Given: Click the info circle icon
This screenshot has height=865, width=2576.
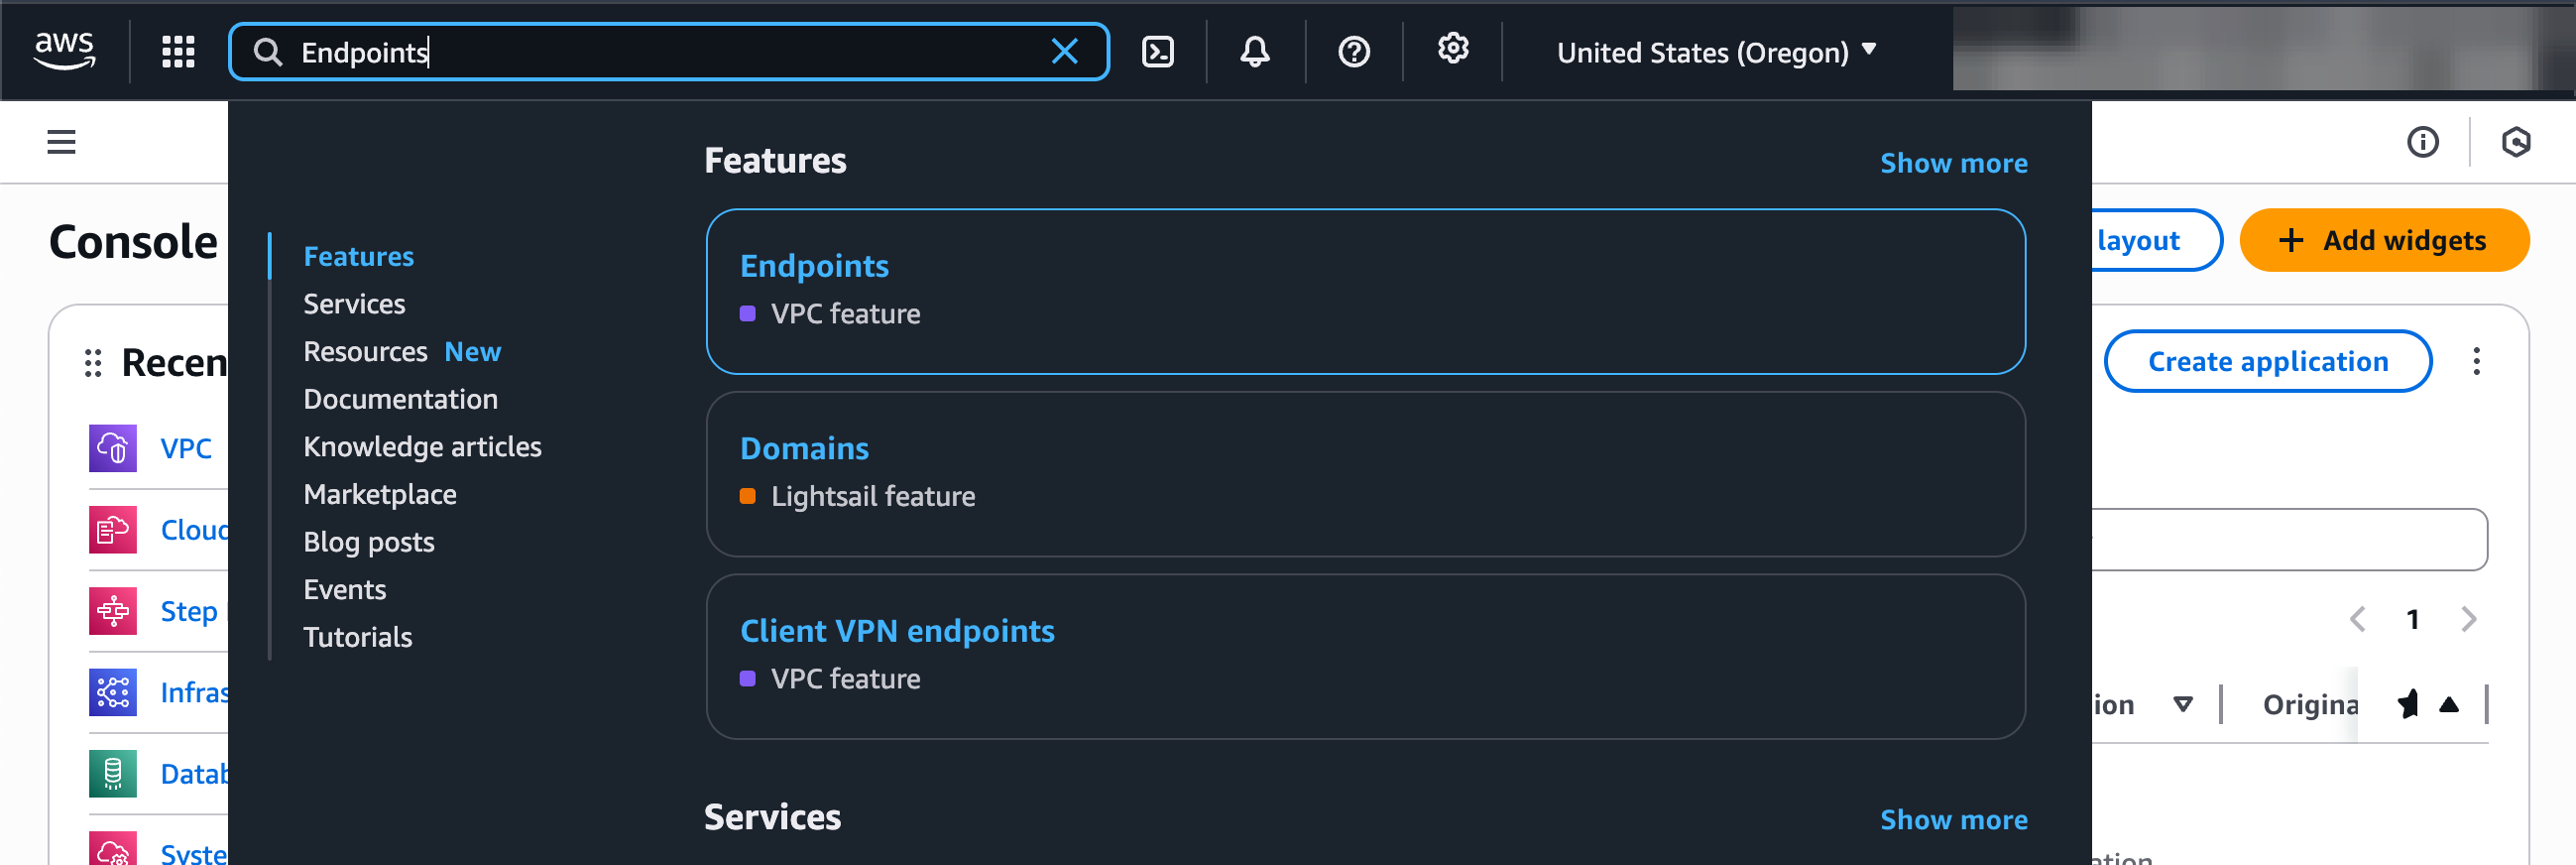Looking at the screenshot, I should 2422,142.
